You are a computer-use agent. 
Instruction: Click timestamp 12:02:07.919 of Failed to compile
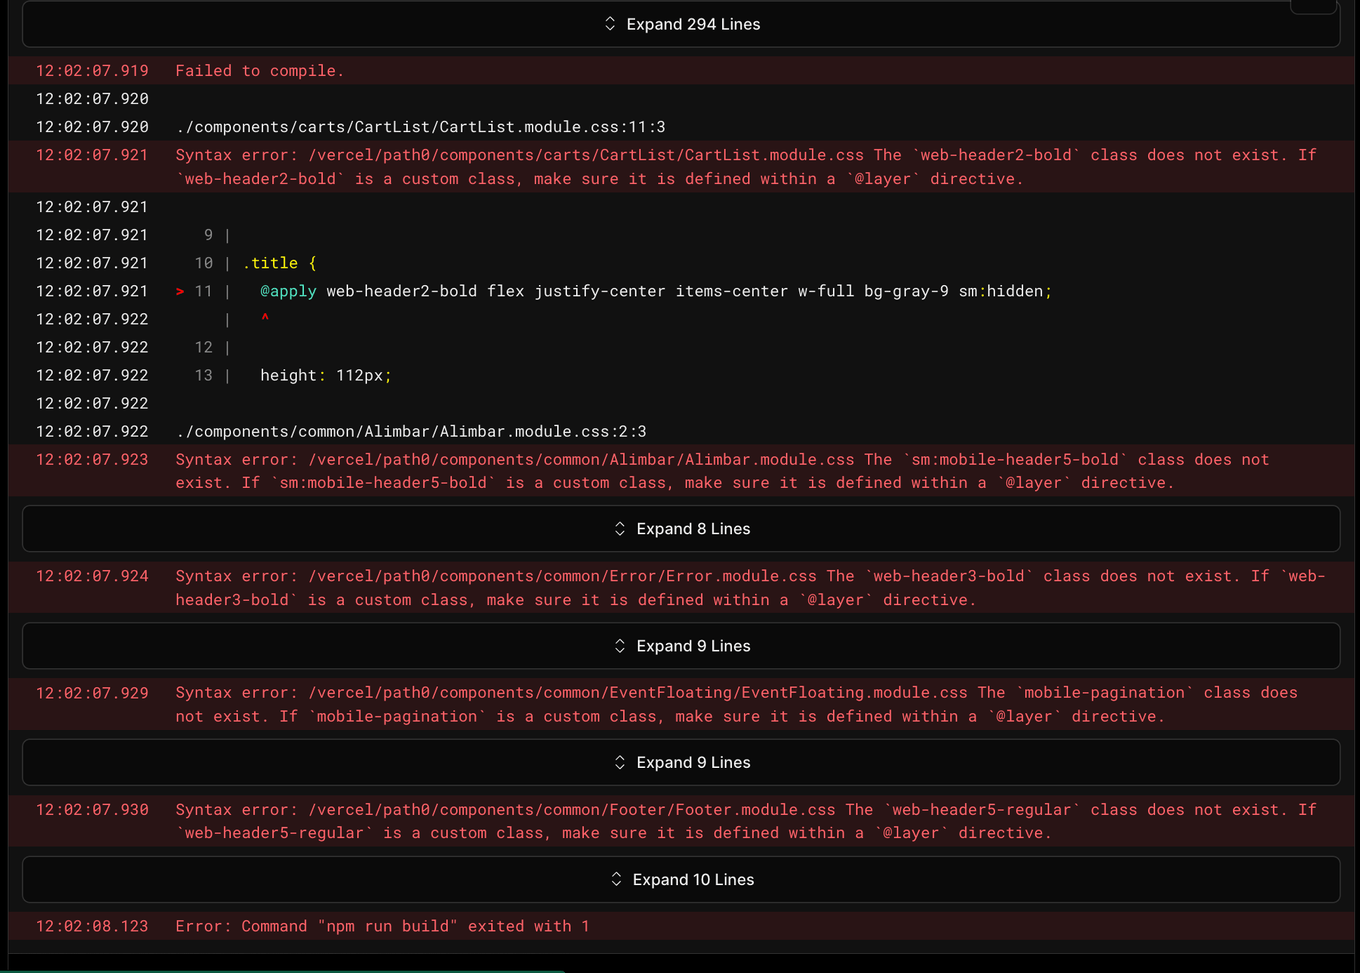coord(91,70)
